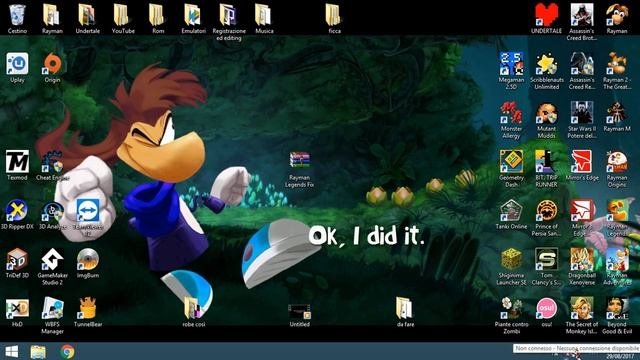Open WBFS Manager shortcut
Screen dimensions: 640x360
[x=52, y=309]
